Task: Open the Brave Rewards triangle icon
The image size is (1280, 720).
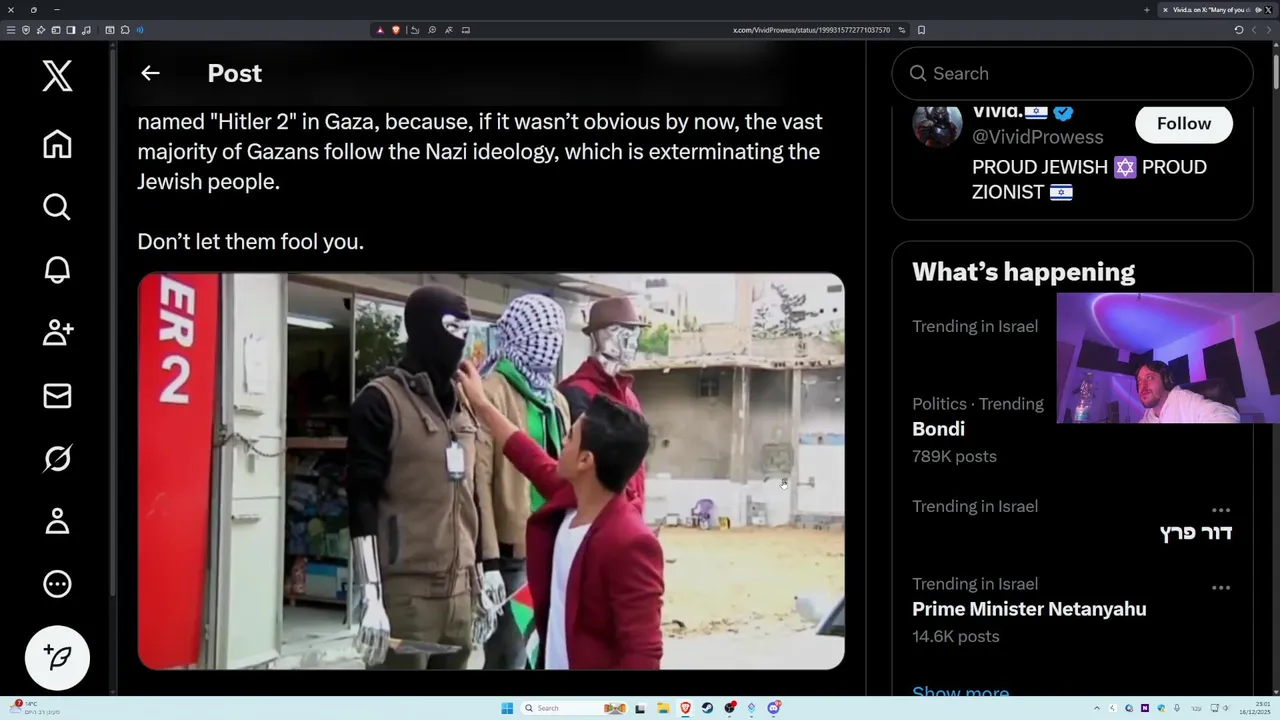Action: 380,30
